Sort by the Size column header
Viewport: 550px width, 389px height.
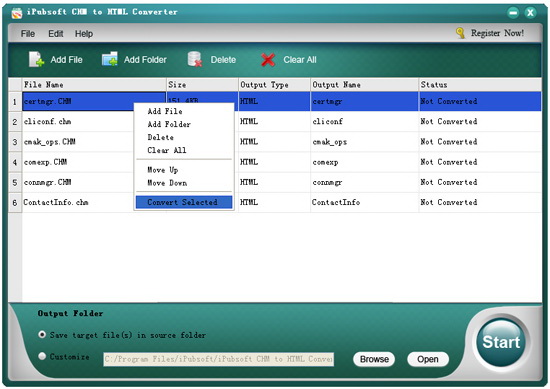coord(202,85)
